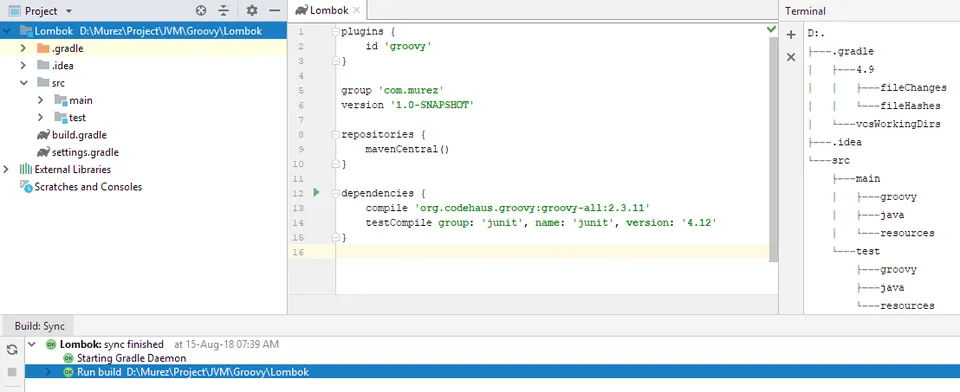Click Starting Gradle Daemon success icon
Screen dimensions: 960x392
pyautogui.click(x=68, y=358)
